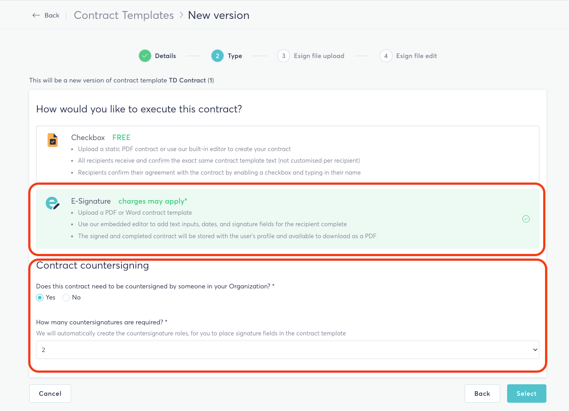Click the bottom Back button
Image resolution: width=569 pixels, height=411 pixels.
click(482, 394)
